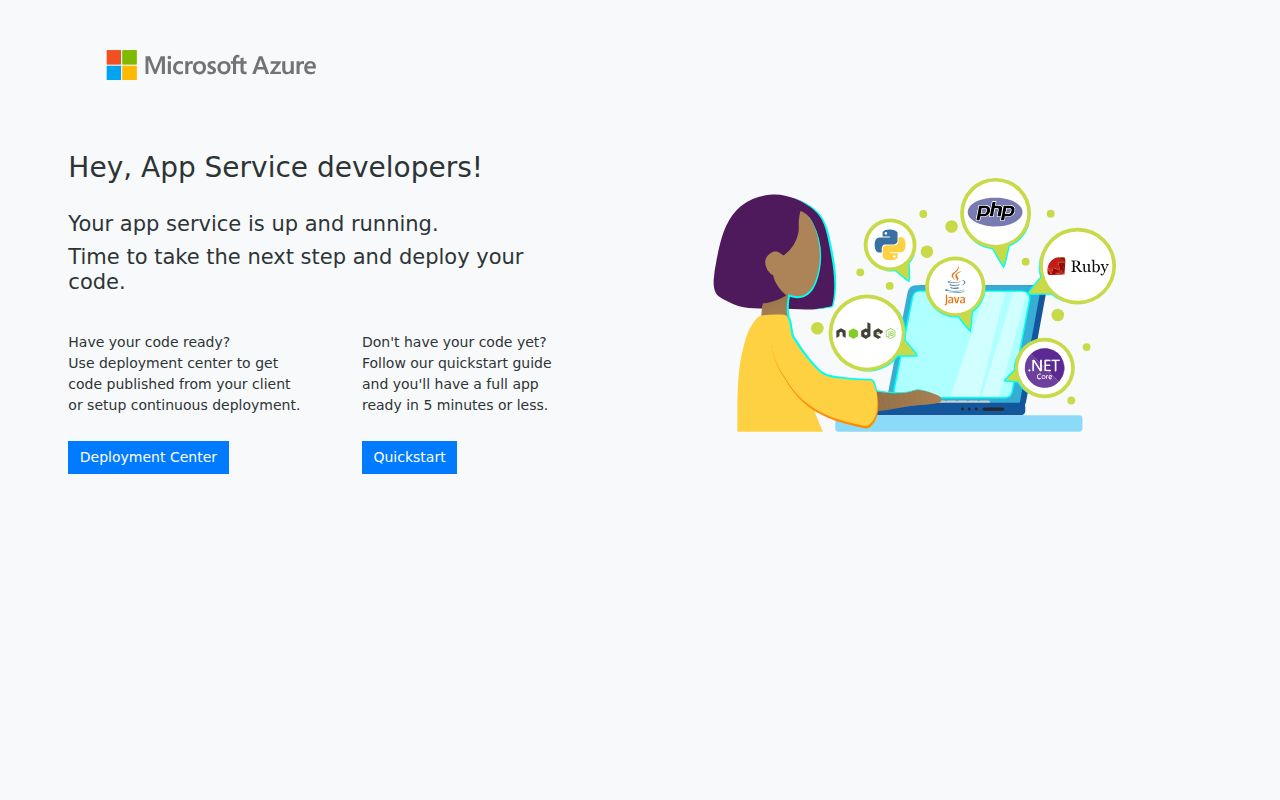The image size is (1280, 800).
Task: Click the PHP logo bubble
Action: click(995, 211)
